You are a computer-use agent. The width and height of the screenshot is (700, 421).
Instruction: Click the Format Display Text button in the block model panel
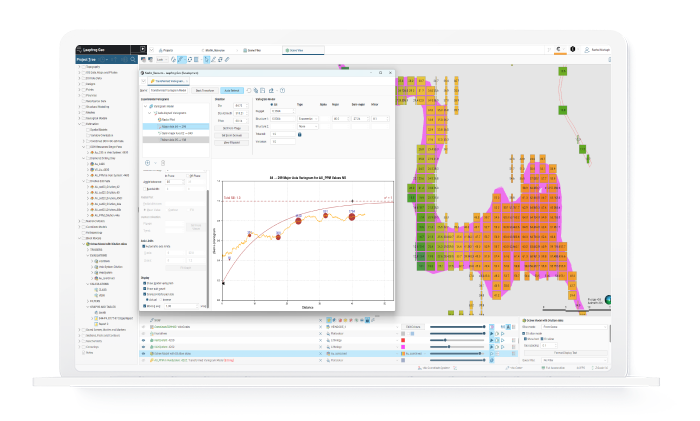[x=566, y=353]
